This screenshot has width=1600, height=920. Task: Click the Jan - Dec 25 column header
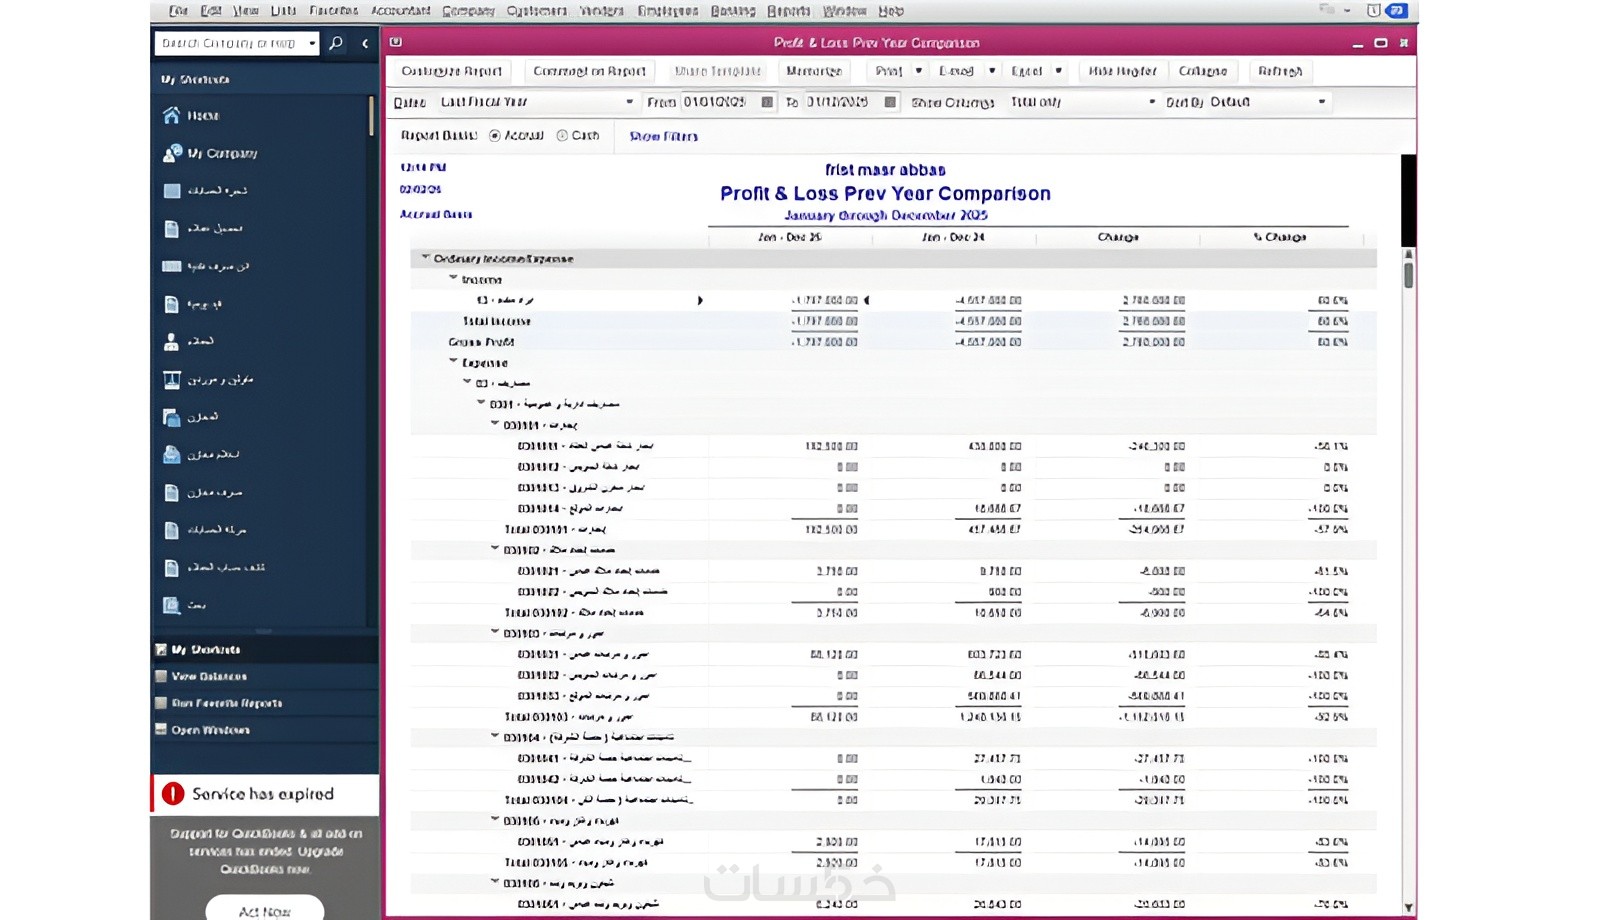(x=789, y=237)
